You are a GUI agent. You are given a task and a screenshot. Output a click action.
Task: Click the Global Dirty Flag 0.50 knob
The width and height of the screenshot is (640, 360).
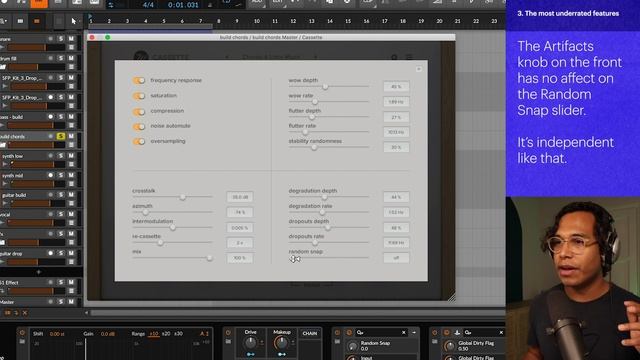(x=450, y=346)
